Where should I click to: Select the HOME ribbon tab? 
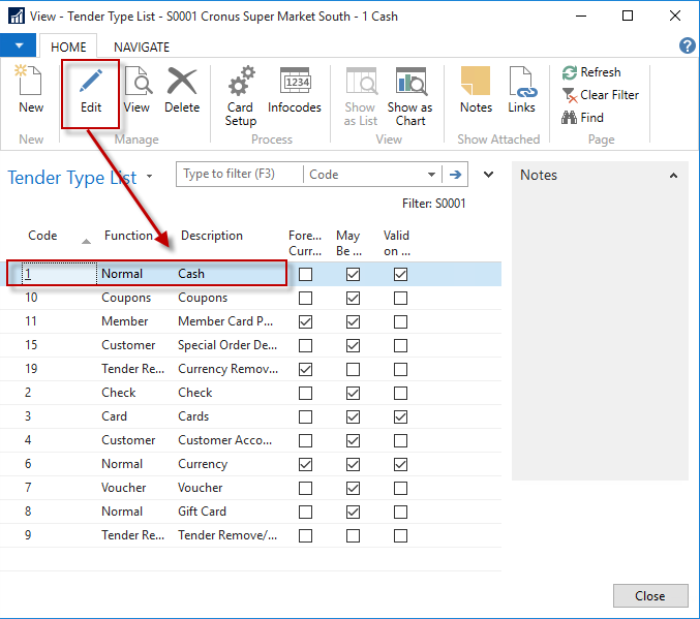69,47
